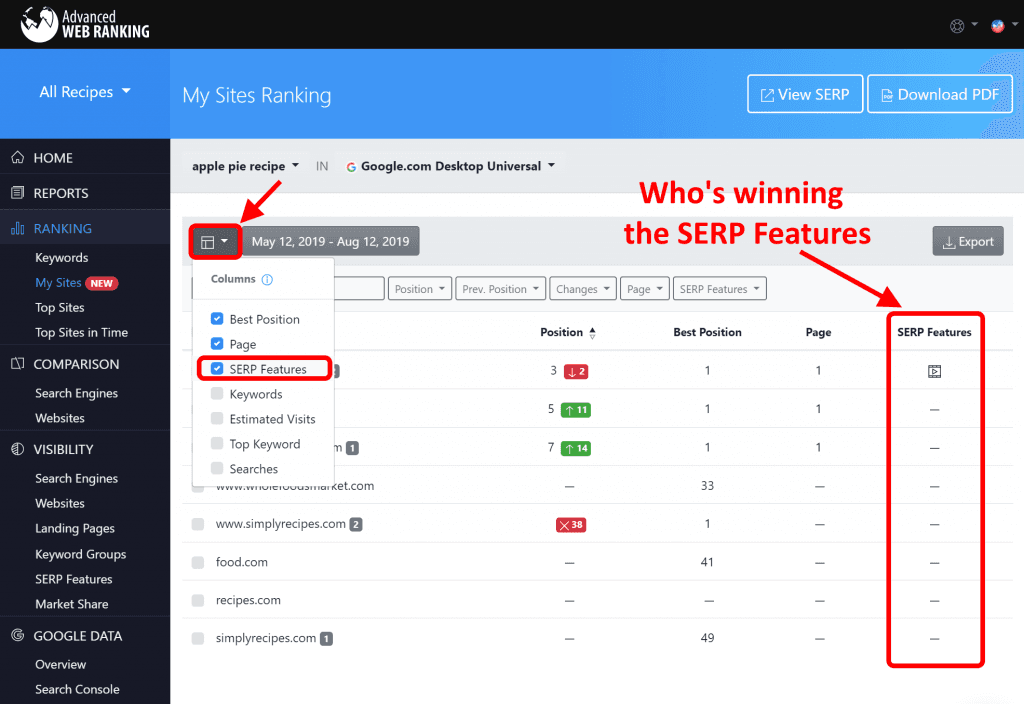Sort by the Position column arrows
Screen dimensions: 1024x704
(x=592, y=333)
